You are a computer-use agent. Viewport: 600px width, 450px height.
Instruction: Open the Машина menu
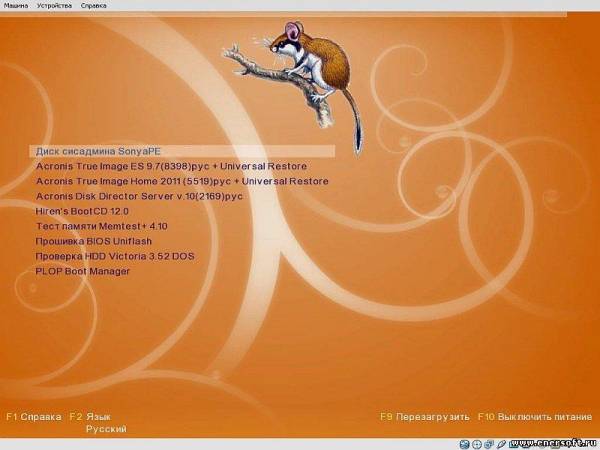tap(16, 5)
